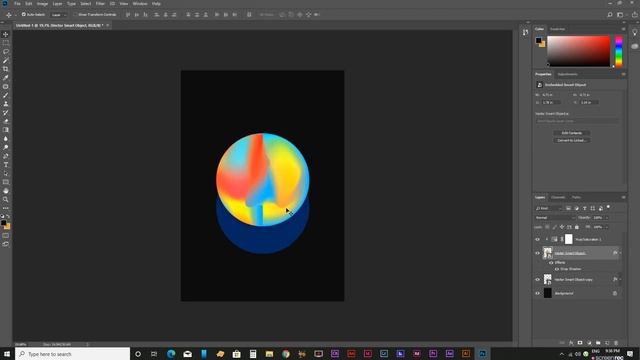Select the Hand tool
This screenshot has height=360, width=640.
[6, 191]
